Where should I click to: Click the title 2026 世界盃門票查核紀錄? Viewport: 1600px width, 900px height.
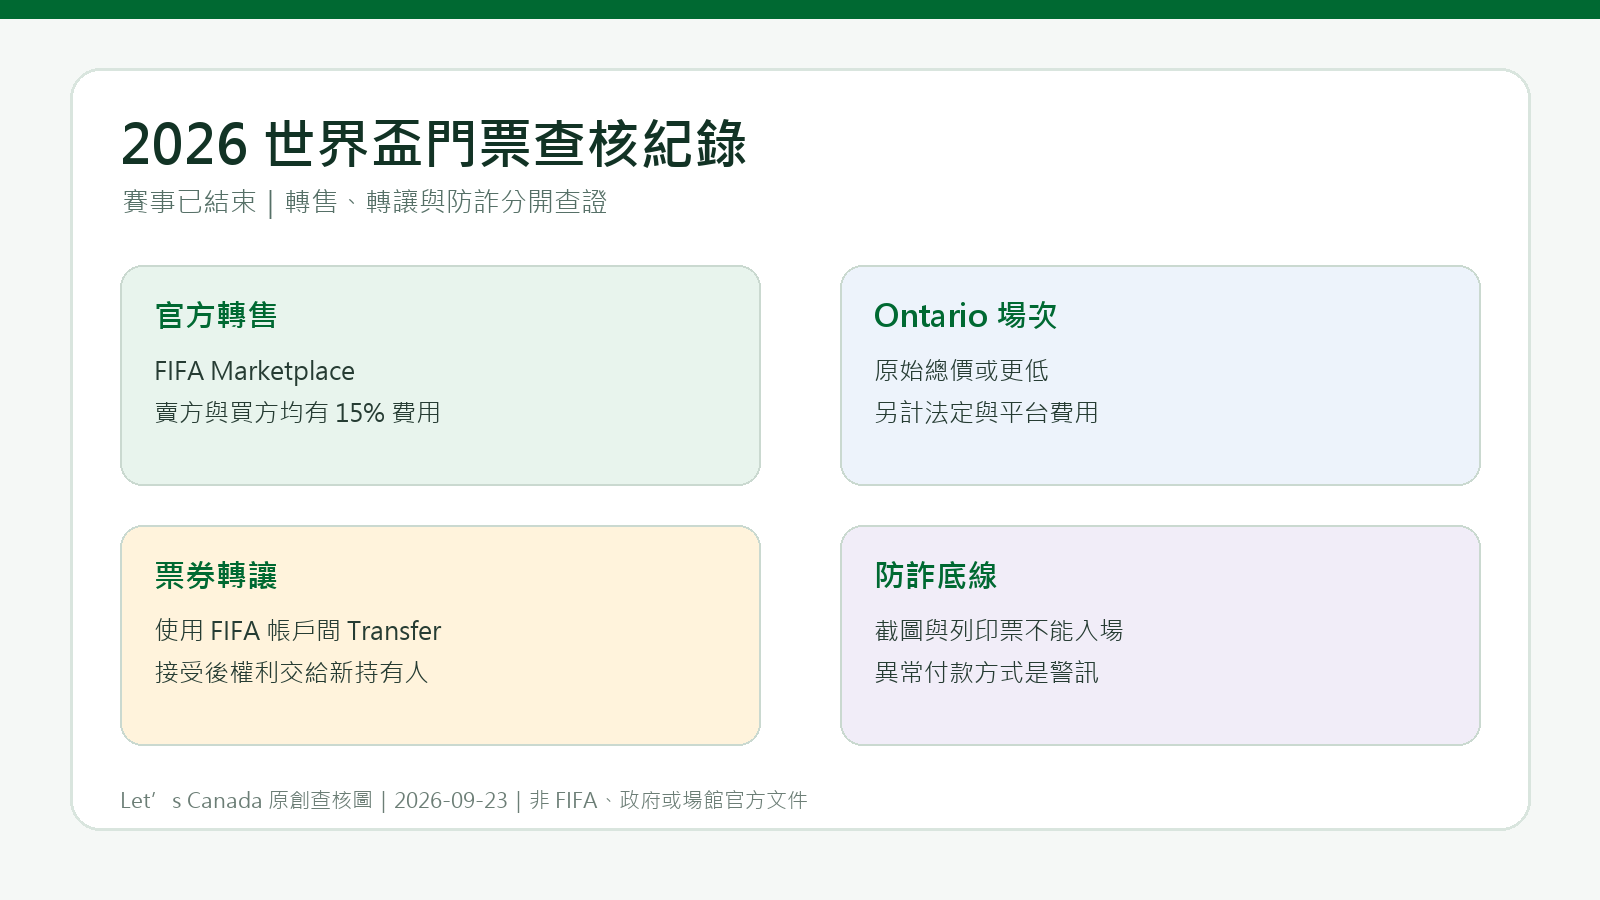tap(433, 144)
